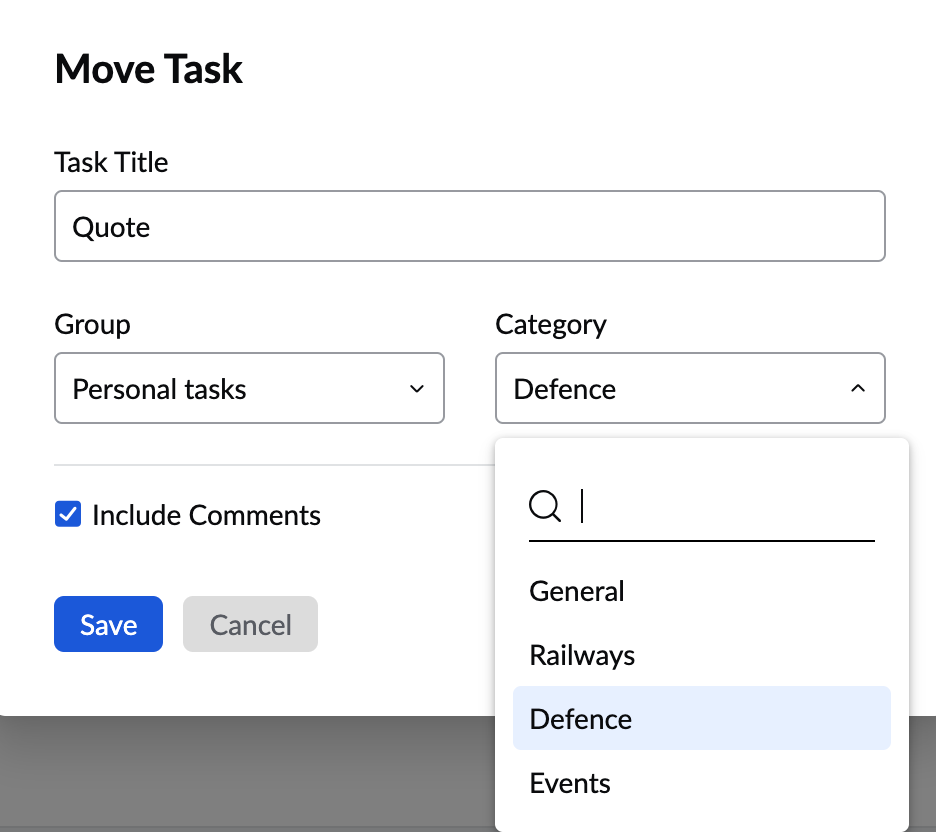Select General from the category list
Viewport: 936px width, 832px height.
click(701, 591)
